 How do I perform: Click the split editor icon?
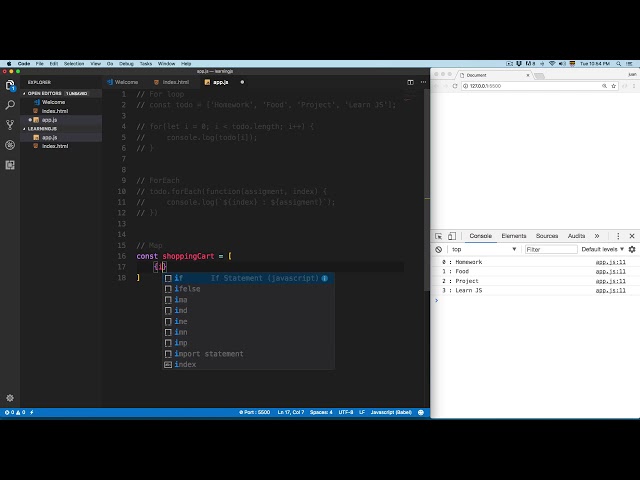[410, 82]
